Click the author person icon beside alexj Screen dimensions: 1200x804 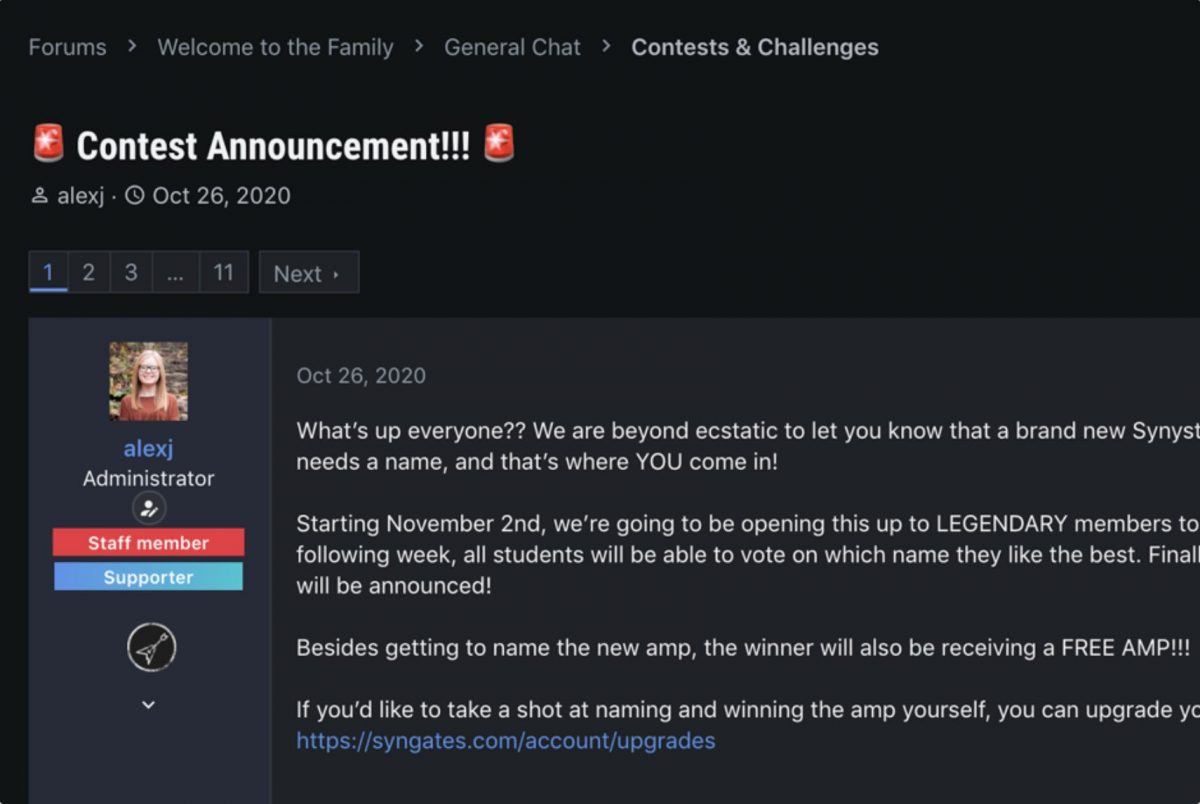pos(40,196)
